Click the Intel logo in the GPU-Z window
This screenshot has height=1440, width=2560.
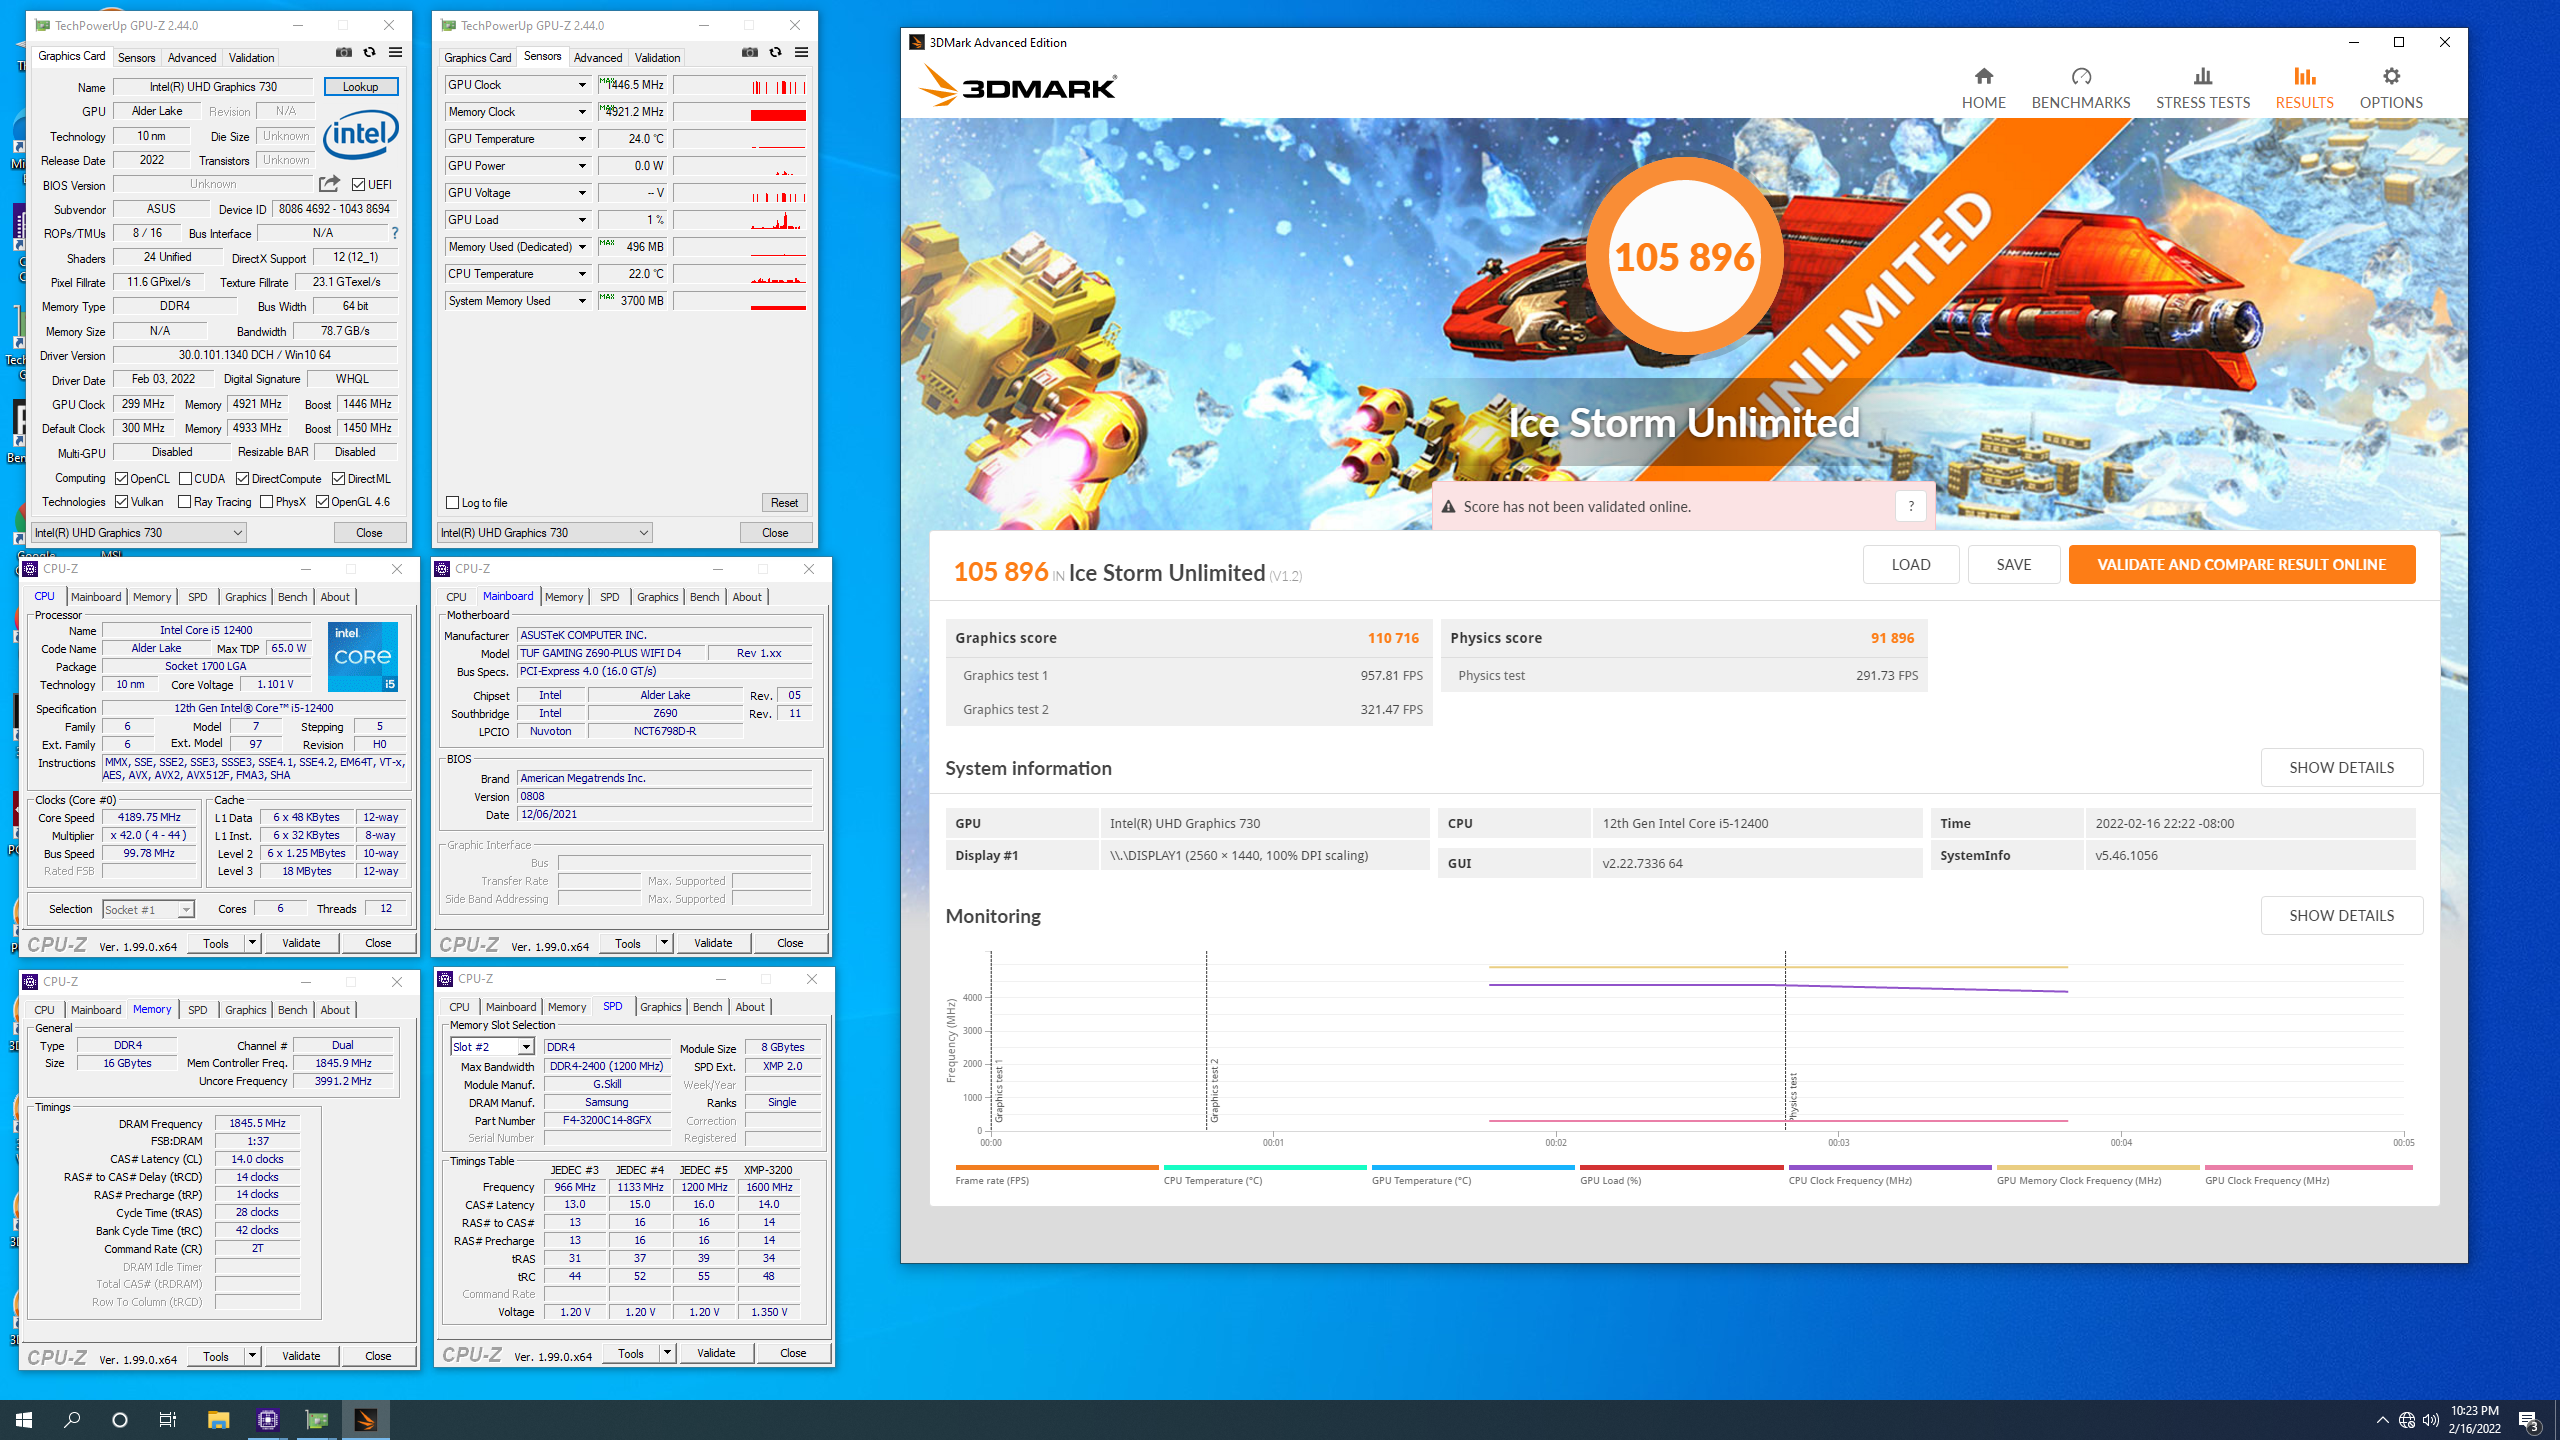(361, 134)
